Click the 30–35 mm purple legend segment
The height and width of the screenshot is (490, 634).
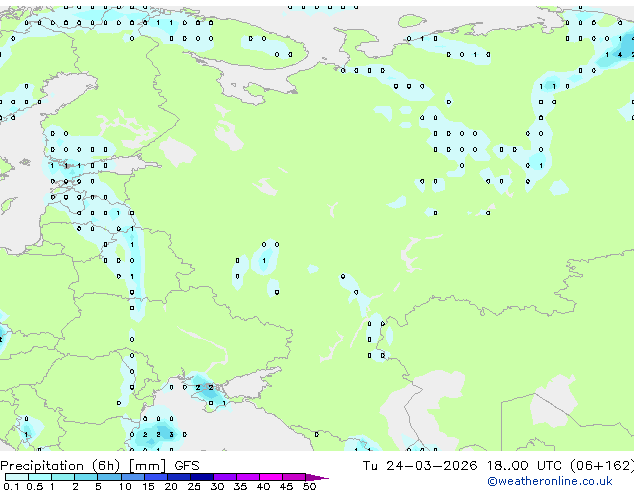pos(224,477)
